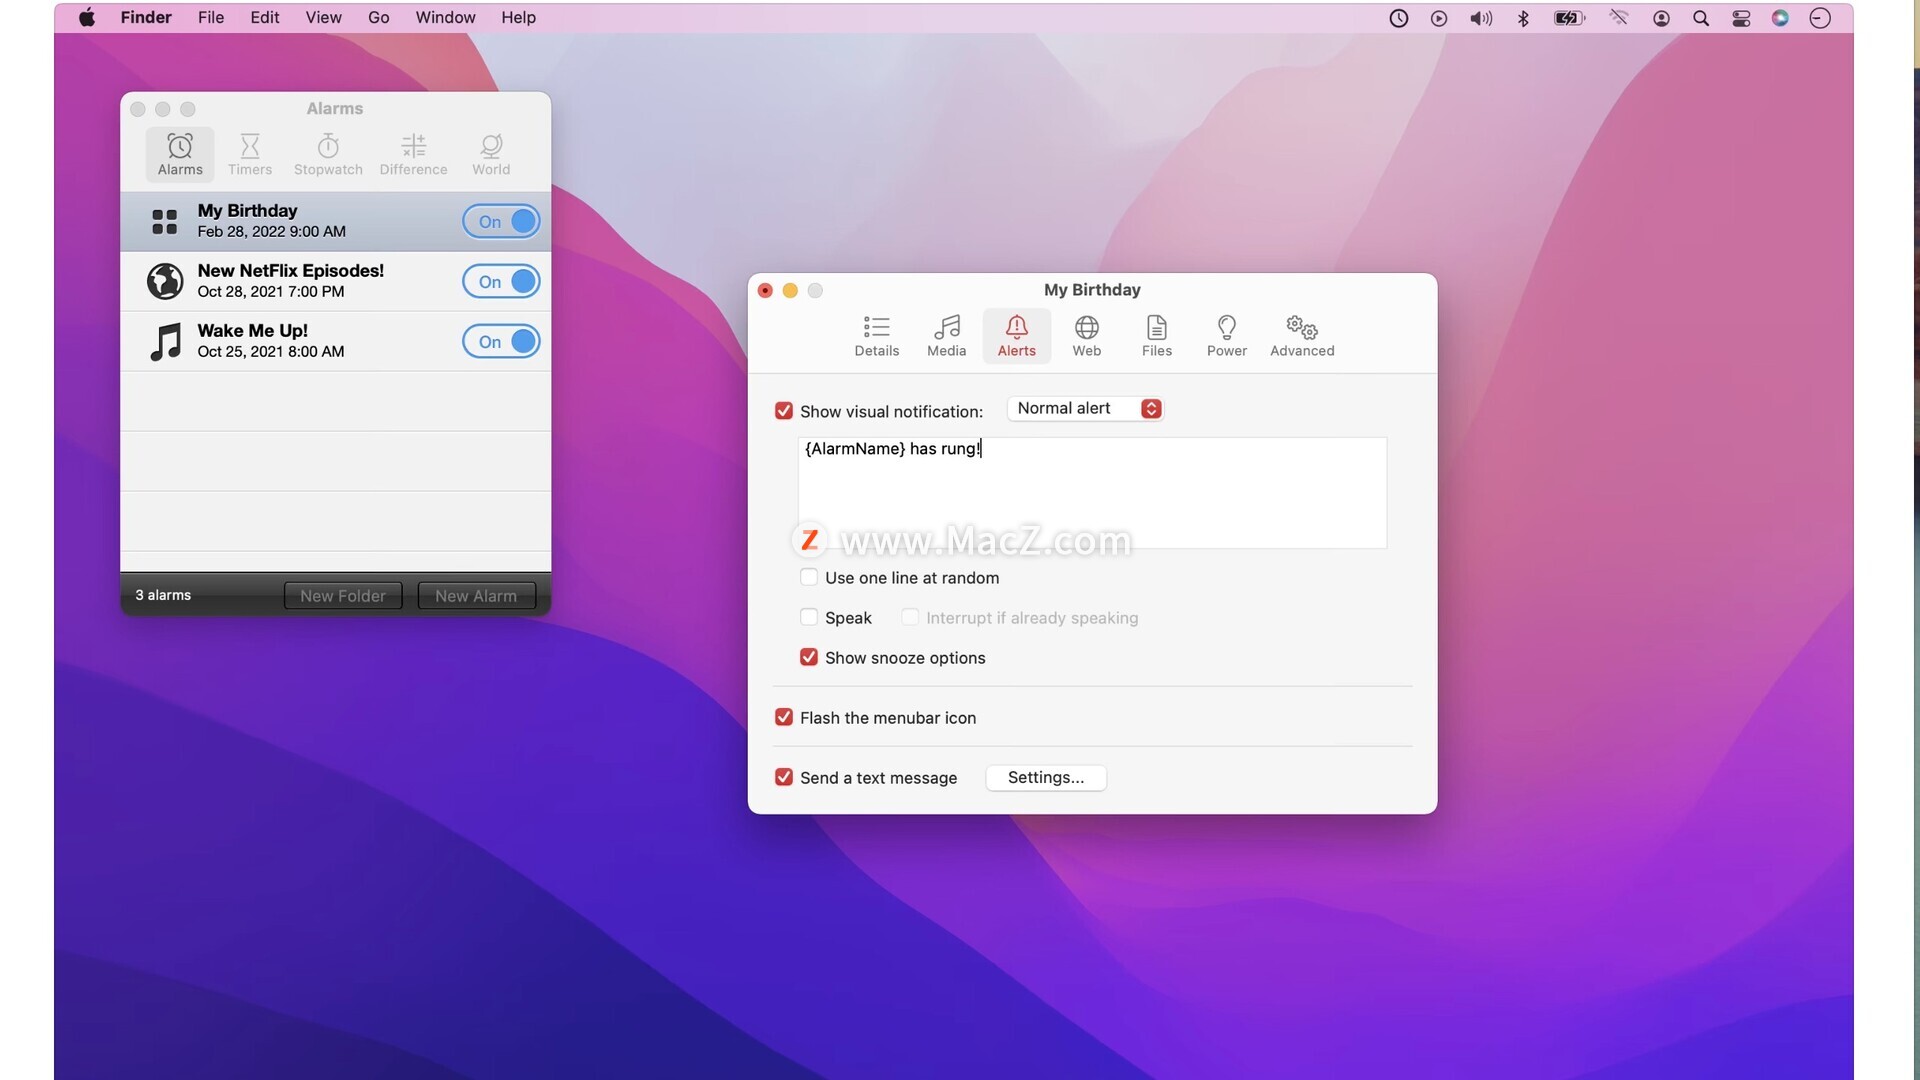Open the Web globe tab
This screenshot has width=1920, height=1080.
pyautogui.click(x=1086, y=335)
